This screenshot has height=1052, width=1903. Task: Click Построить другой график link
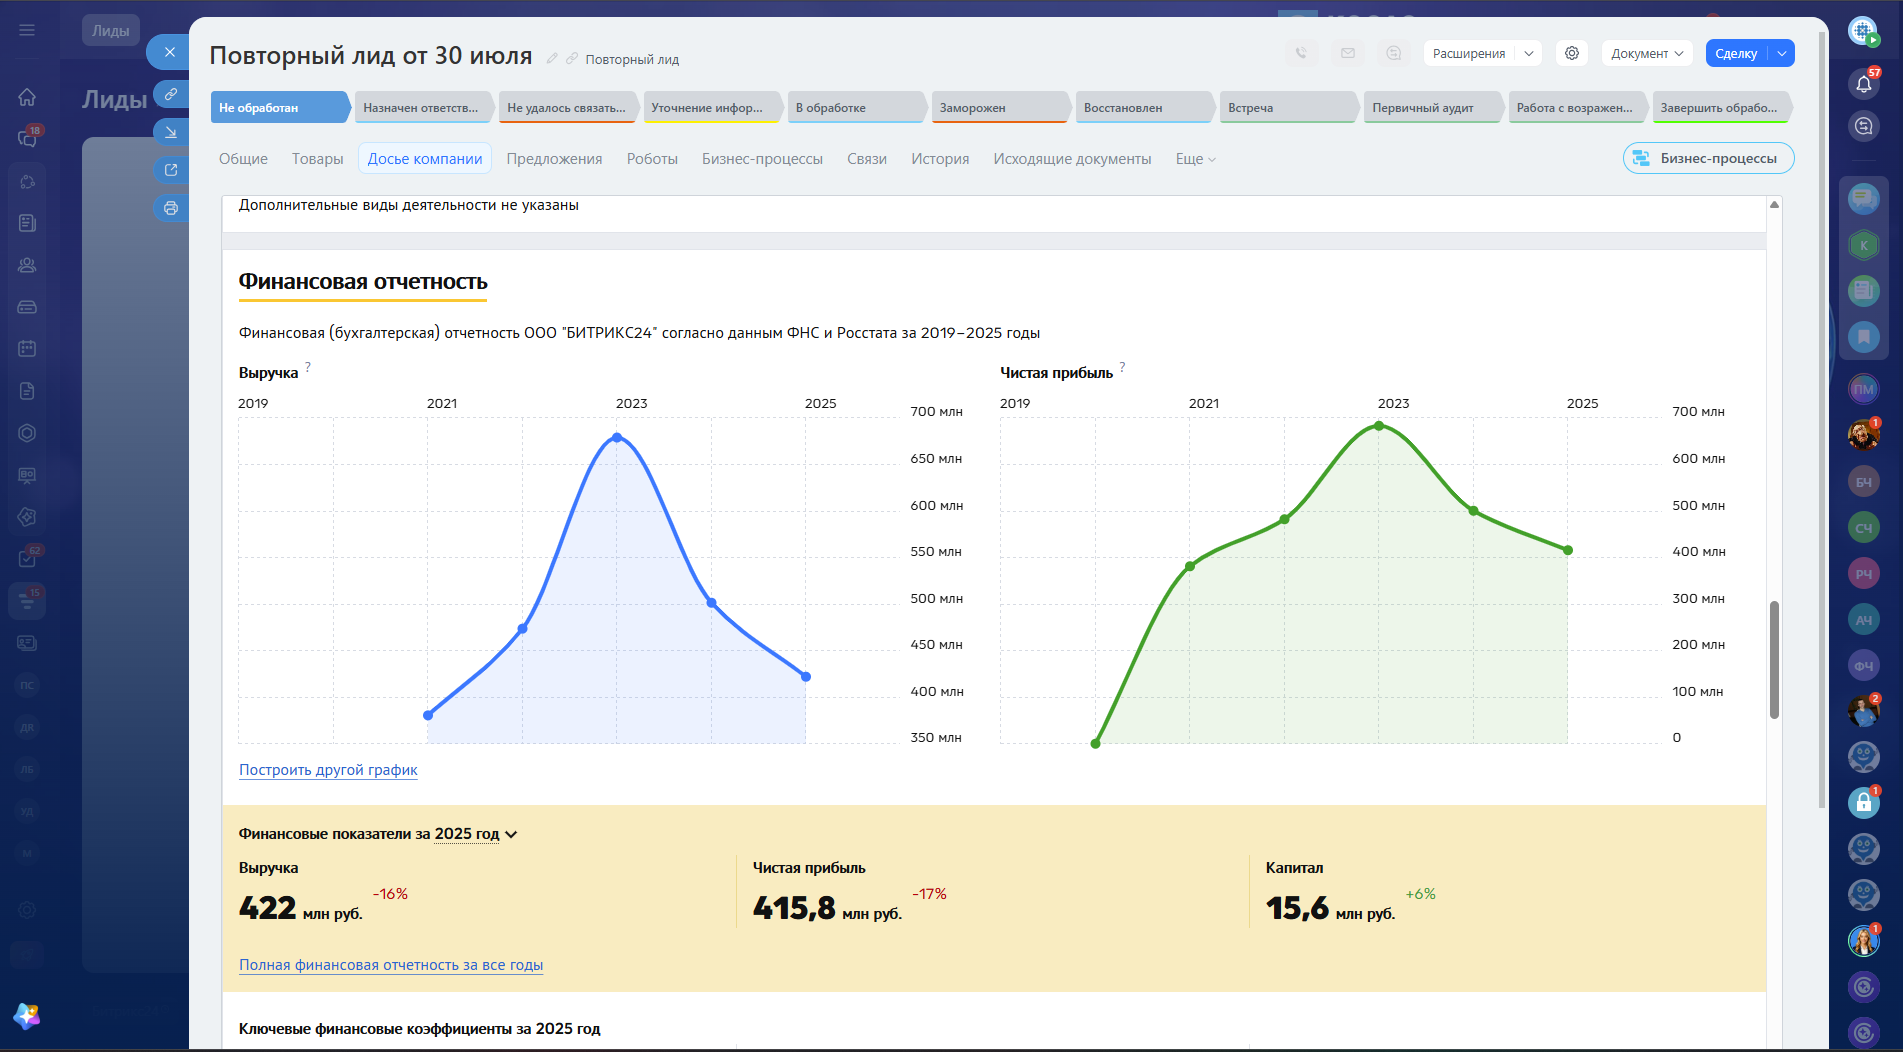(x=328, y=770)
